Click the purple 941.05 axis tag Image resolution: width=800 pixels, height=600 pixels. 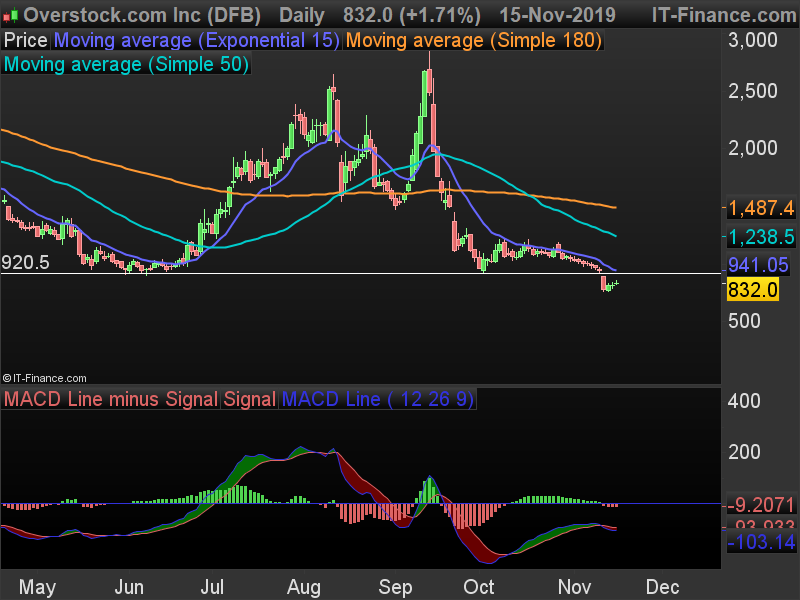[758, 265]
